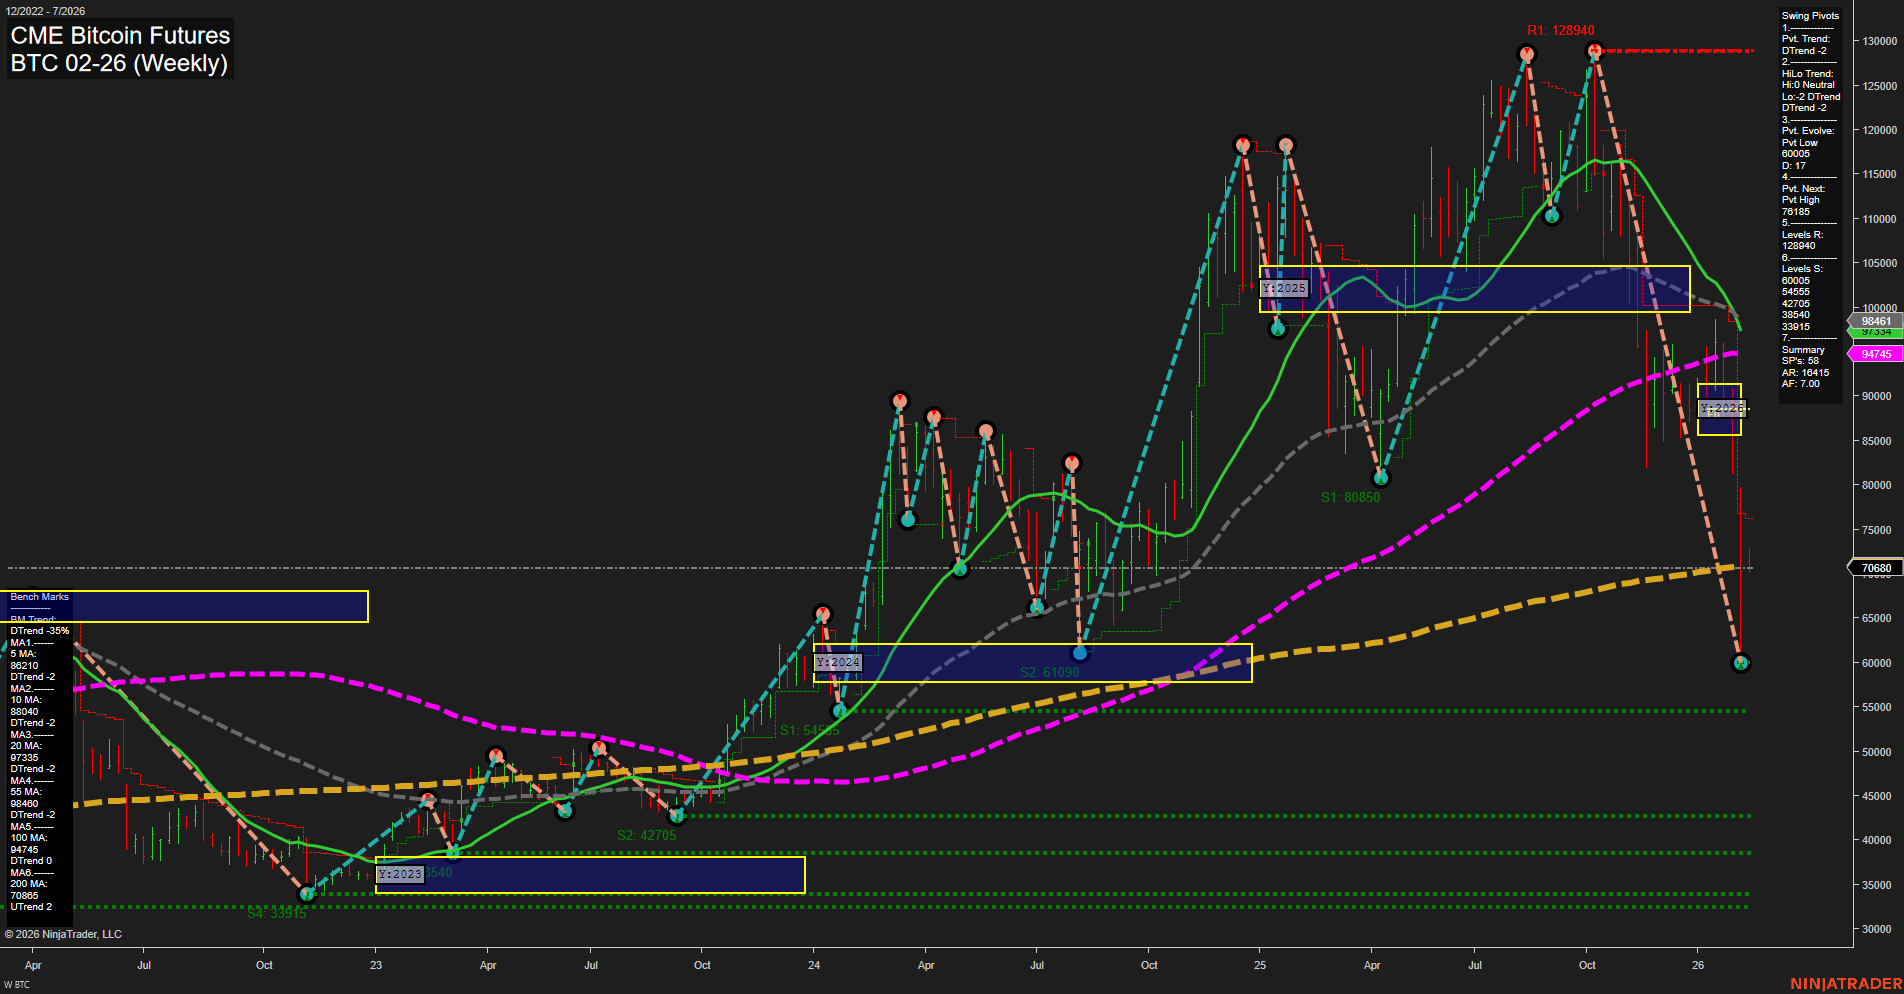The image size is (1904, 994).
Task: Click the pivot marker above S1: 80850
Action: coord(1381,477)
